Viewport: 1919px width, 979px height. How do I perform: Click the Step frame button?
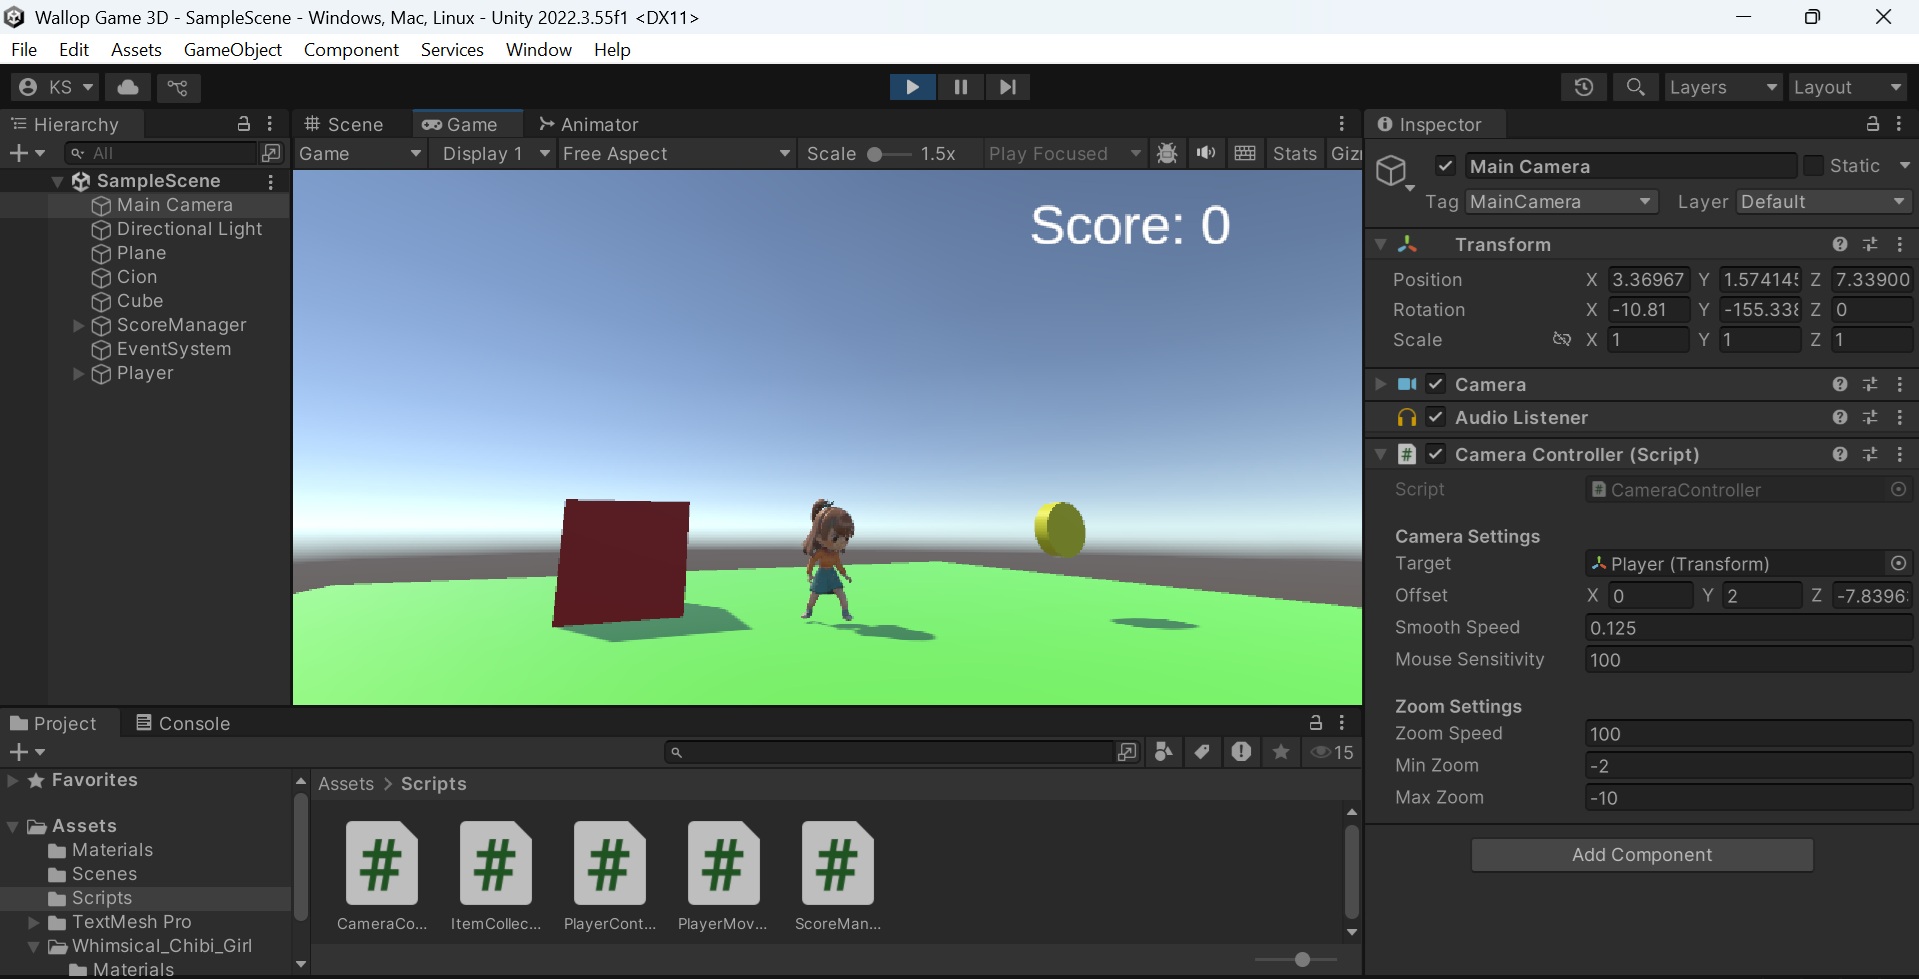1007,87
